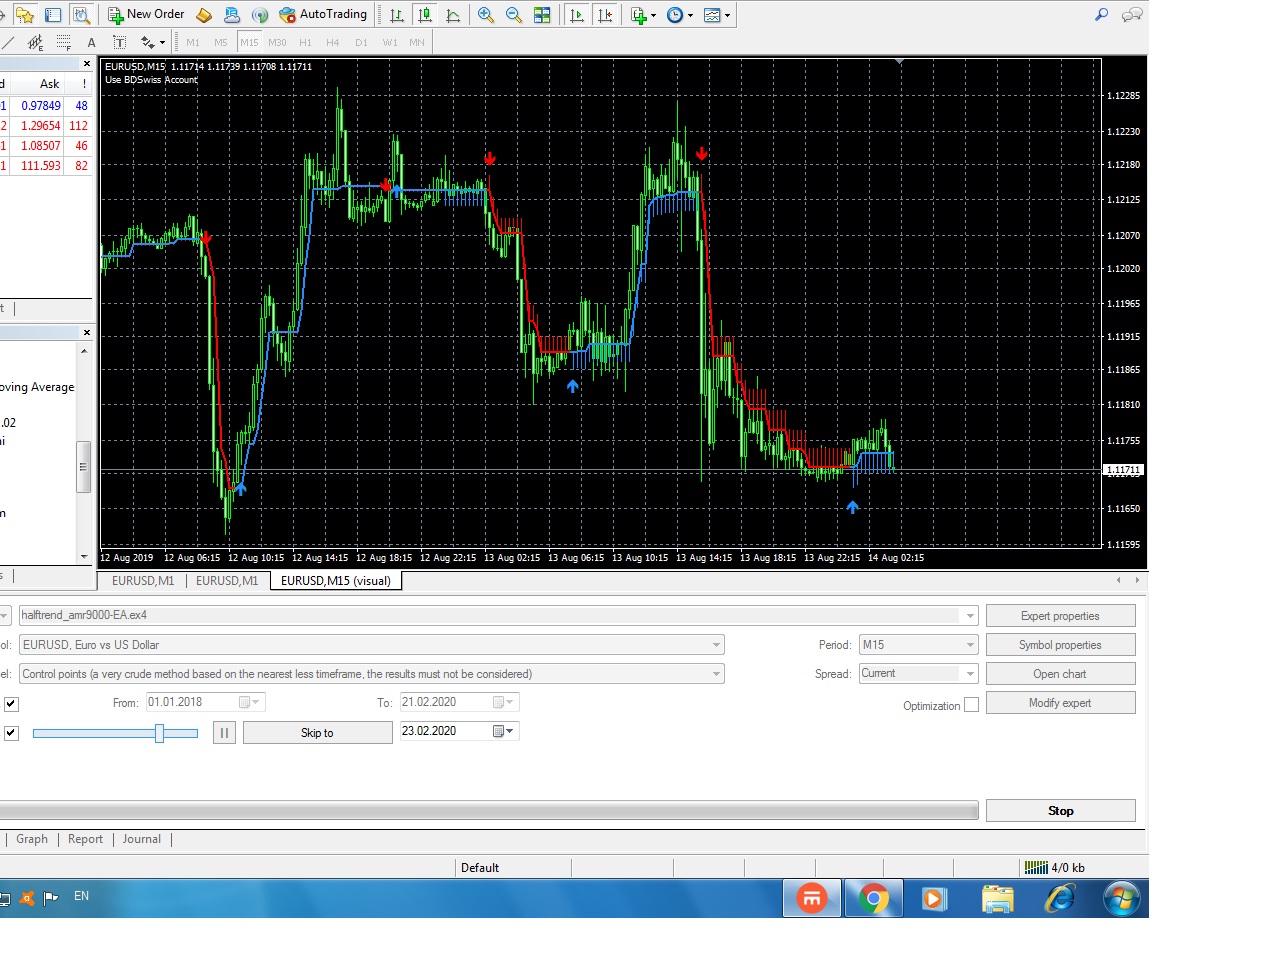
Task: Toggle the visual mode checkbox beside speed slider
Action: point(11,733)
